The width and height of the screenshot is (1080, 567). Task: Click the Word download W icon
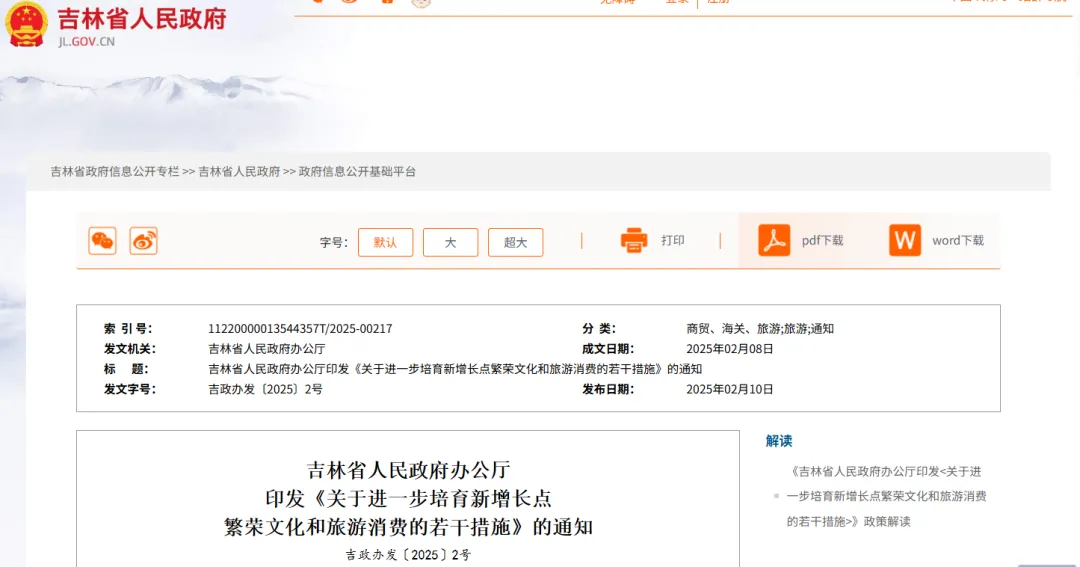pyautogui.click(x=905, y=241)
